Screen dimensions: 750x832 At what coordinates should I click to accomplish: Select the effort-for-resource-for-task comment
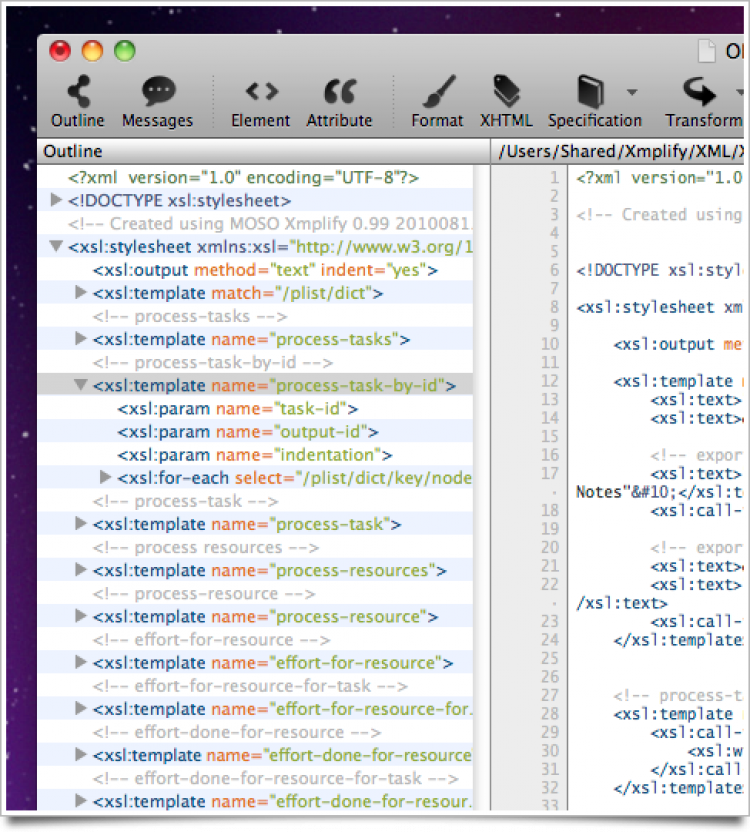coord(255,685)
